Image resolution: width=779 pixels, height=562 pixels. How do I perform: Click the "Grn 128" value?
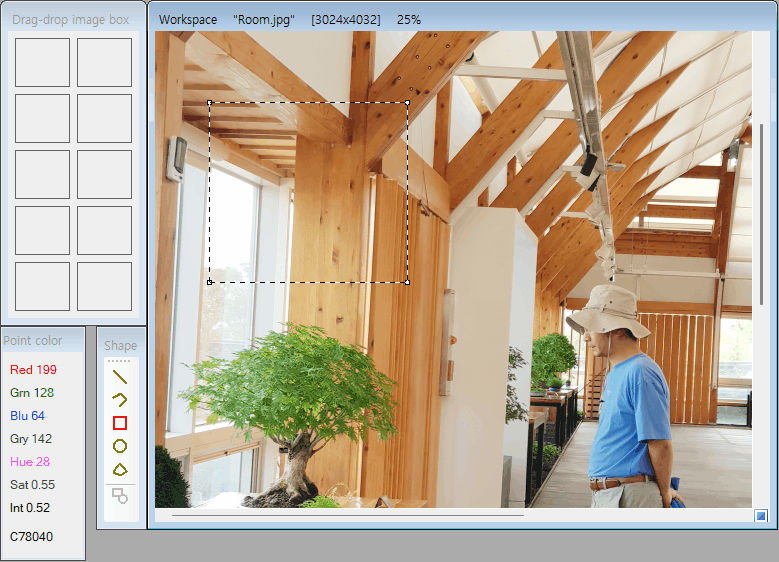tap(32, 393)
